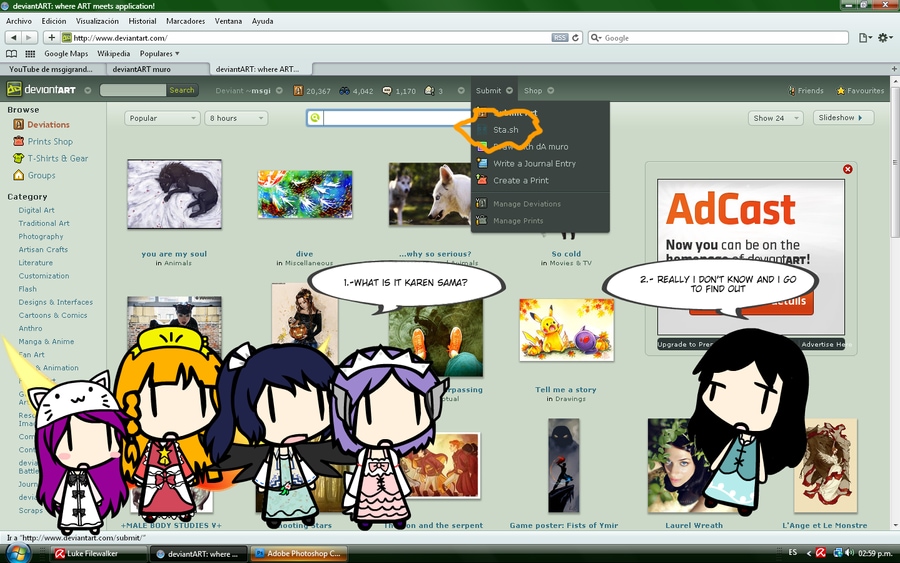Image resolution: width=900 pixels, height=563 pixels.
Task: Add a bookmark with the plus button
Action: click(x=51, y=37)
